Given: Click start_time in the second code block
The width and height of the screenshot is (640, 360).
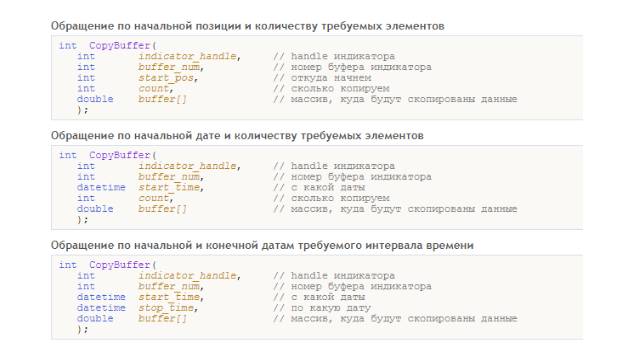Looking at the screenshot, I should 169,187.
